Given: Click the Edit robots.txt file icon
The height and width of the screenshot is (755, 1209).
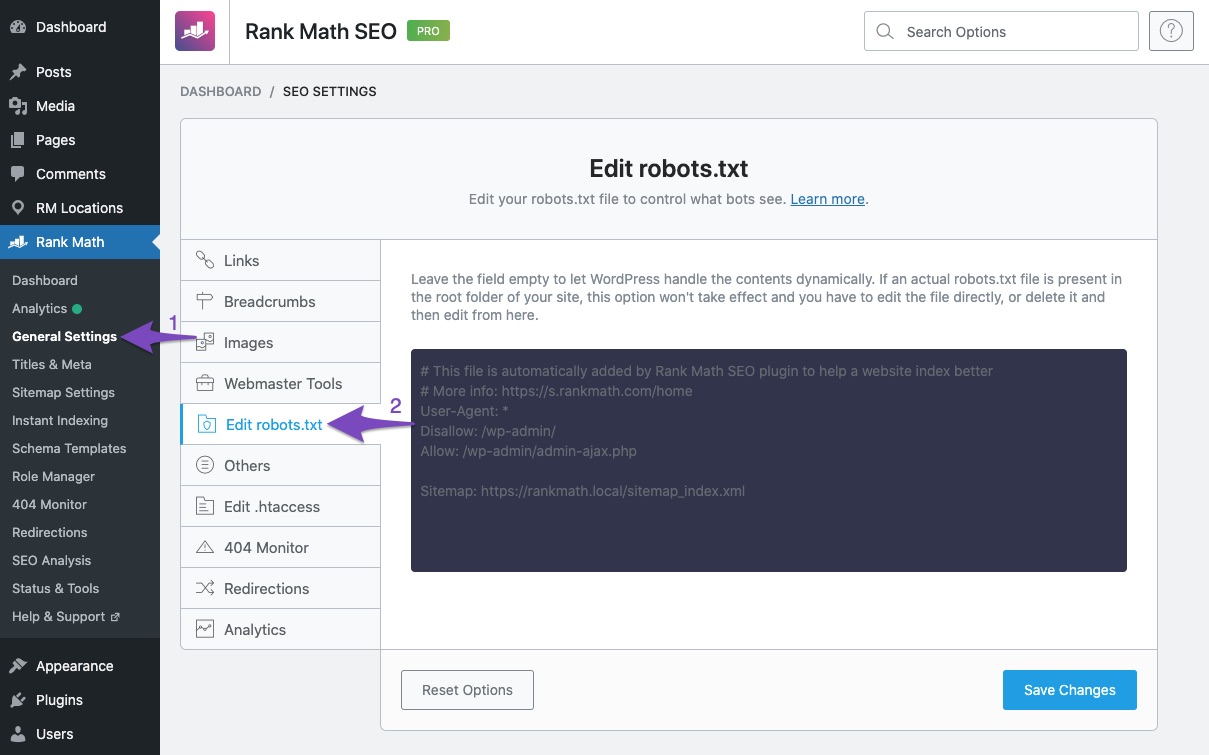Looking at the screenshot, I should (x=207, y=424).
